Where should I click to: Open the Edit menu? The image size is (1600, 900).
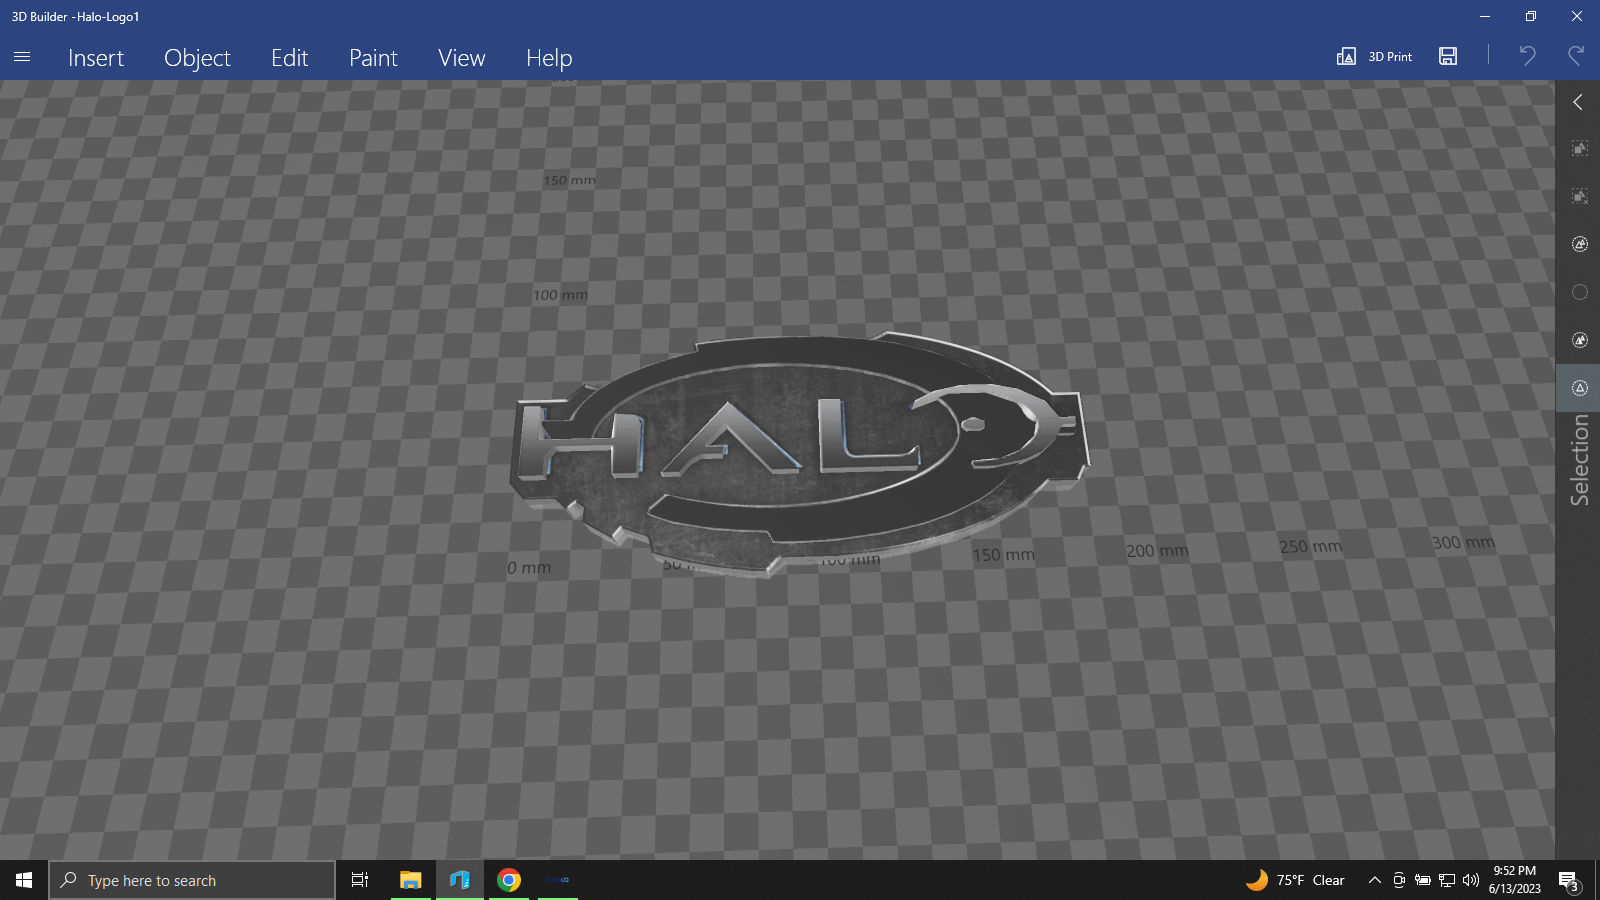click(x=289, y=58)
